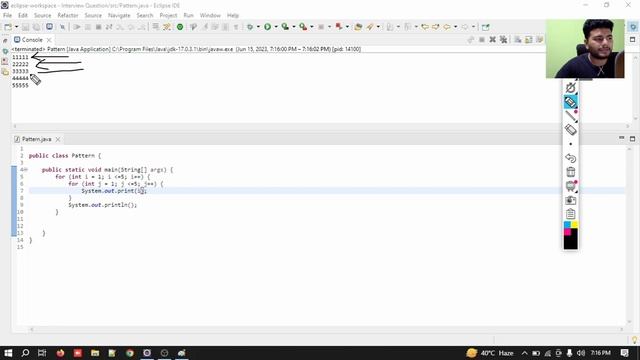Viewport: 640px width, 360px height.
Task: Click Remove Launch icon in the Console toolbar
Action: pos(493,40)
